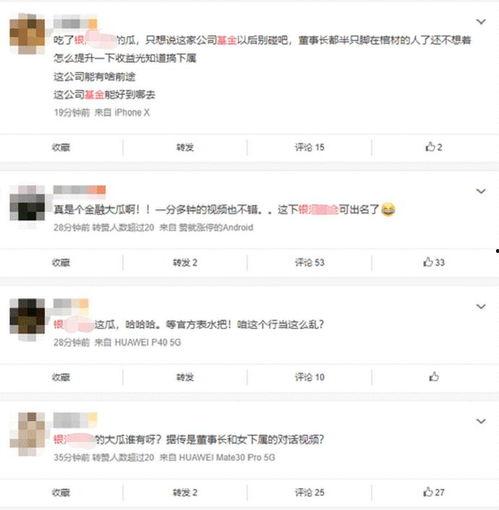The image size is (499, 510).
Task: Open avatar of the 金融大瓜 post author
Action: pos(27,203)
